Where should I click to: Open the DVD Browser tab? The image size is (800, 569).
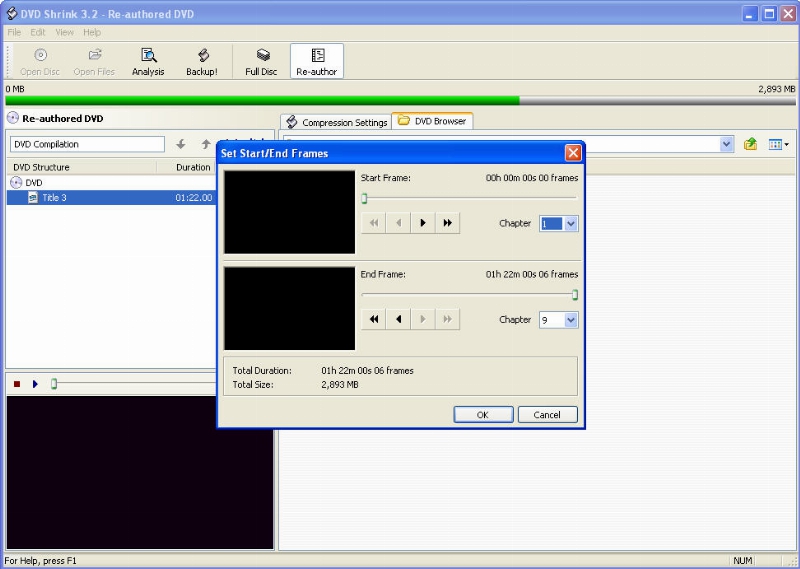(432, 121)
